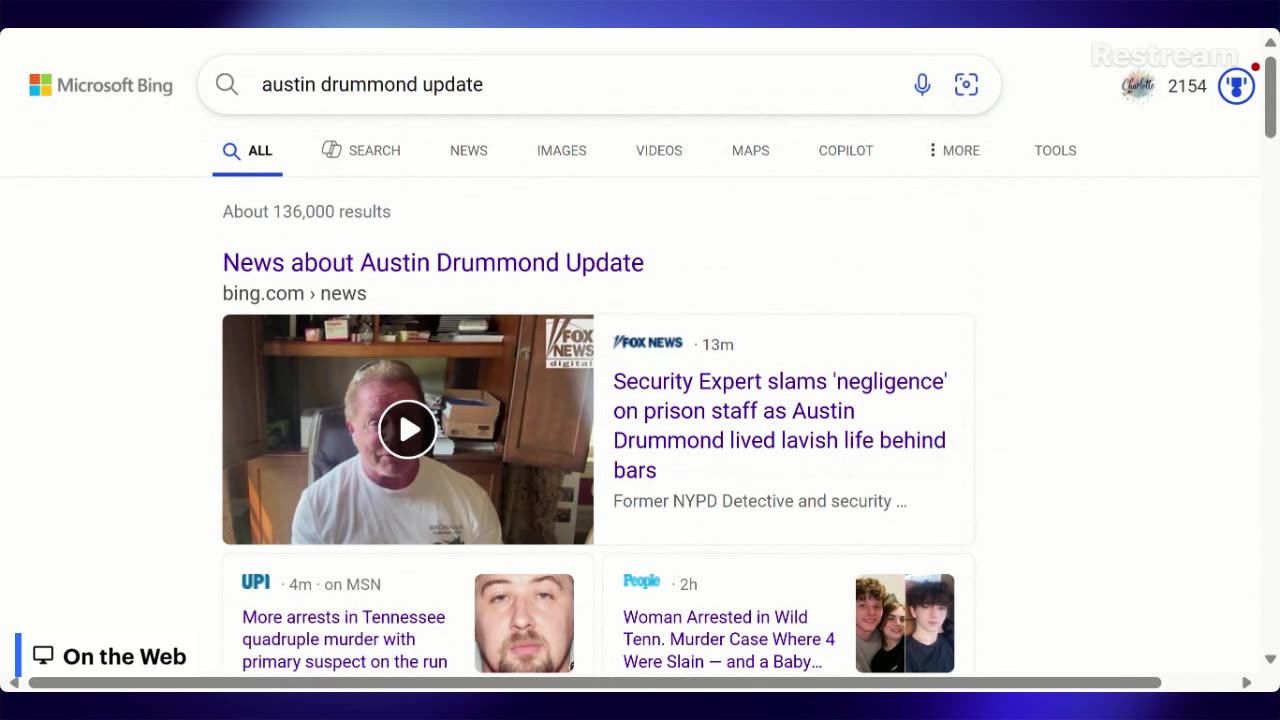Open Security Expert slams negligence headline
Viewport: 1280px width, 720px height.
click(x=780, y=425)
